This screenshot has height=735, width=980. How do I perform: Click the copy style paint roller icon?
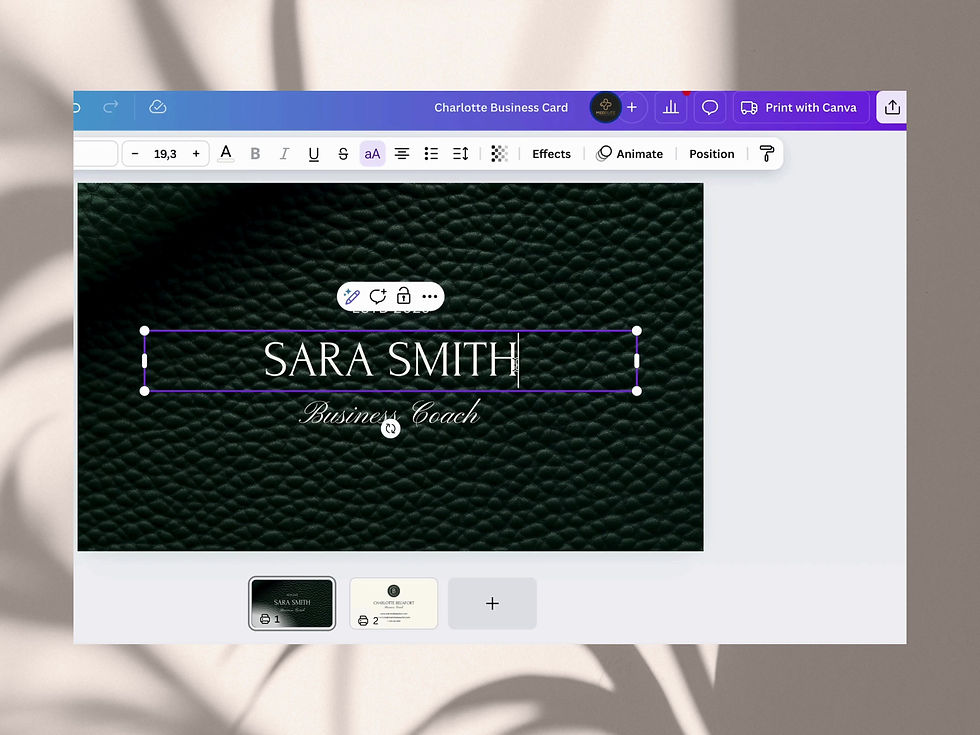tap(766, 154)
